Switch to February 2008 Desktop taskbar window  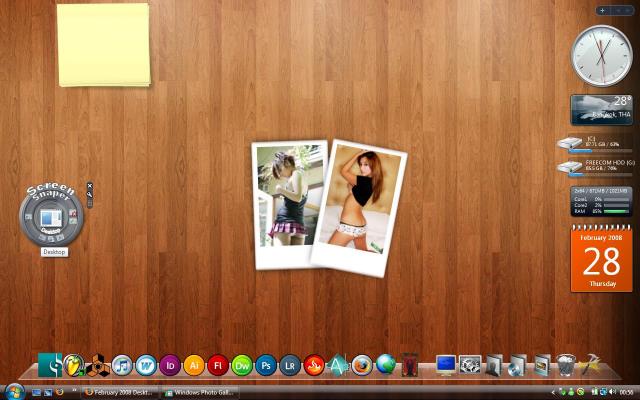coord(120,393)
